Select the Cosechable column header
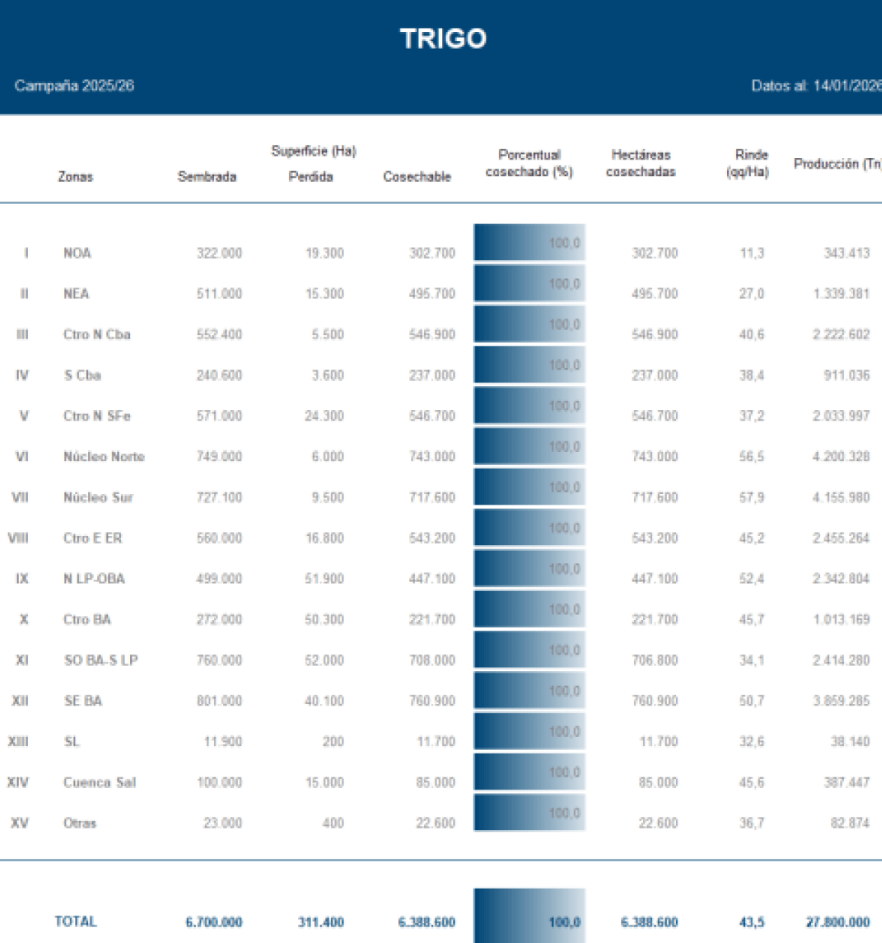This screenshot has height=943, width=882. tap(417, 177)
